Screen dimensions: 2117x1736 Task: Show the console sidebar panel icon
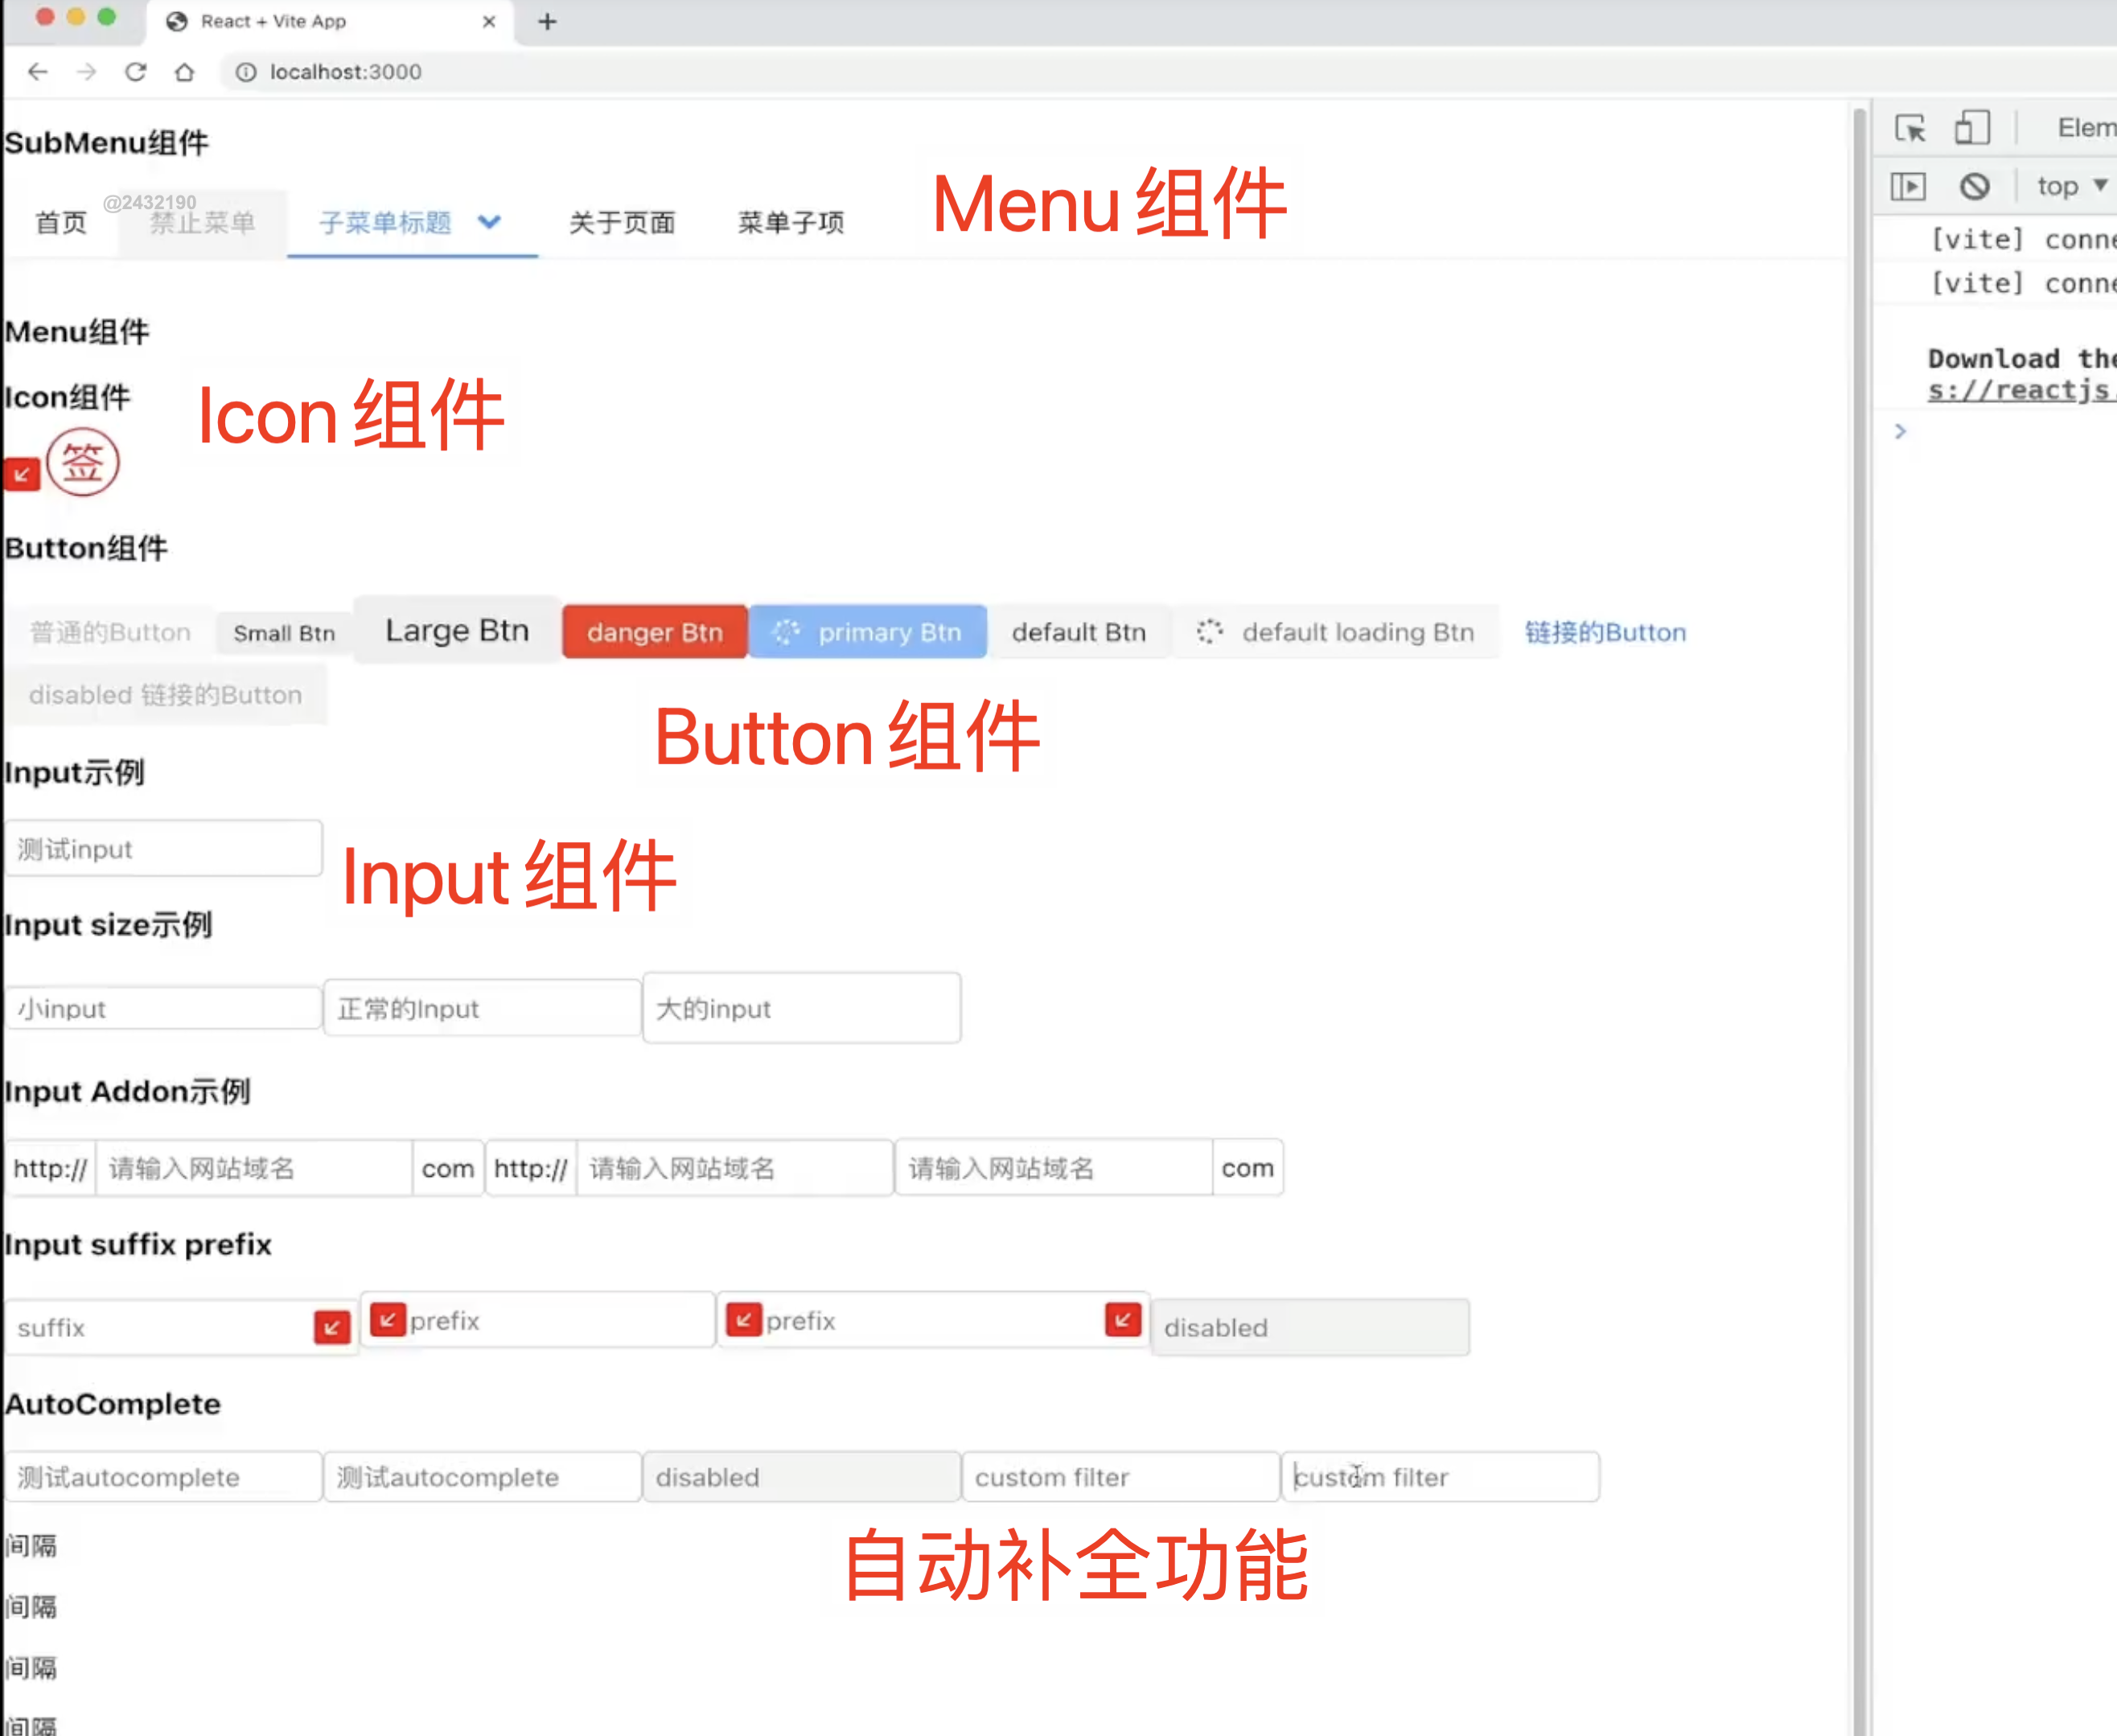pos(1908,186)
